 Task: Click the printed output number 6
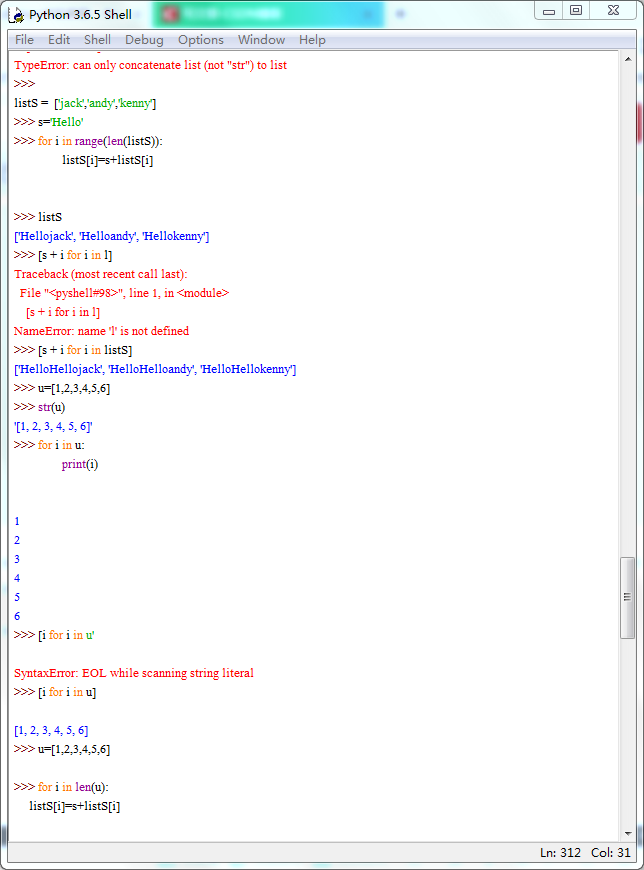click(x=17, y=616)
